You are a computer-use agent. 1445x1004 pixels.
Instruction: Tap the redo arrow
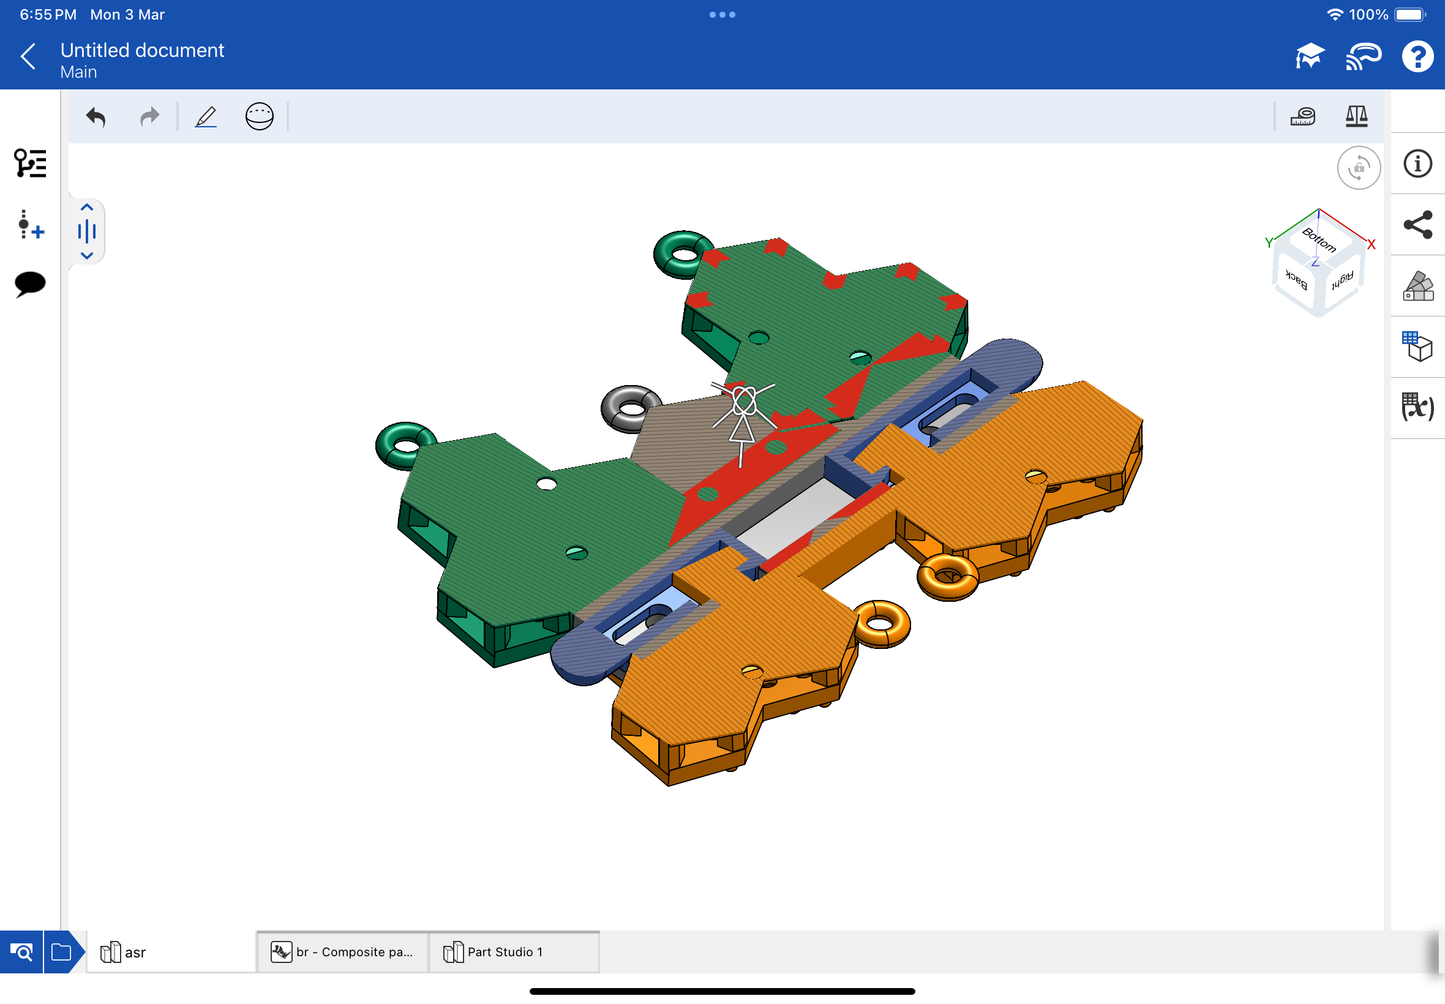[x=149, y=117]
